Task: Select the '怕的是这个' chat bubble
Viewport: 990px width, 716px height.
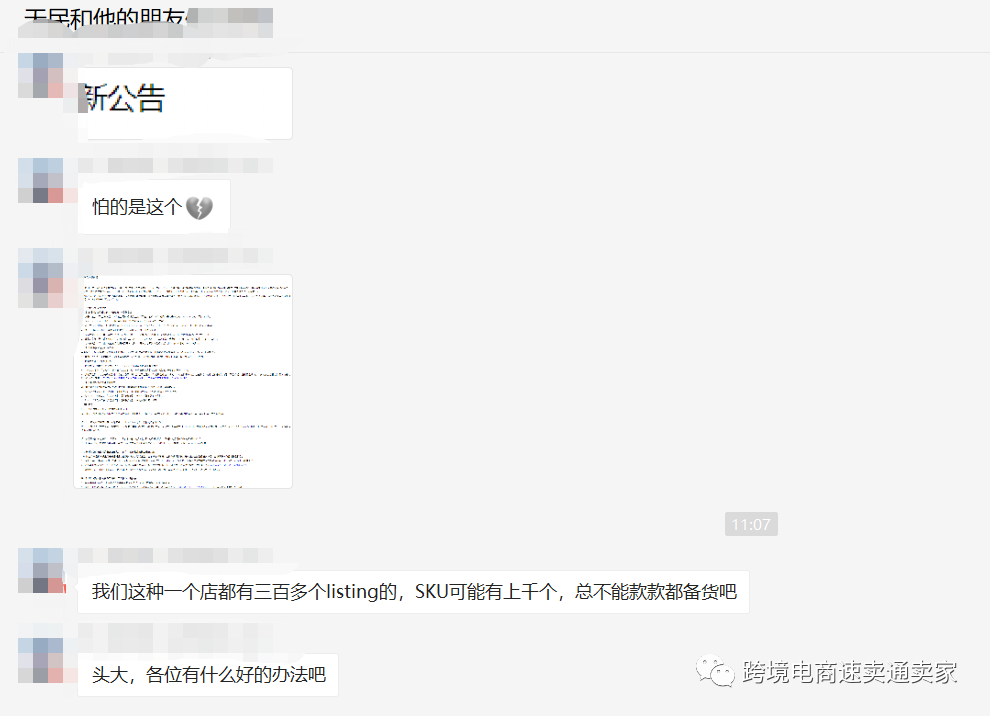Action: (152, 205)
